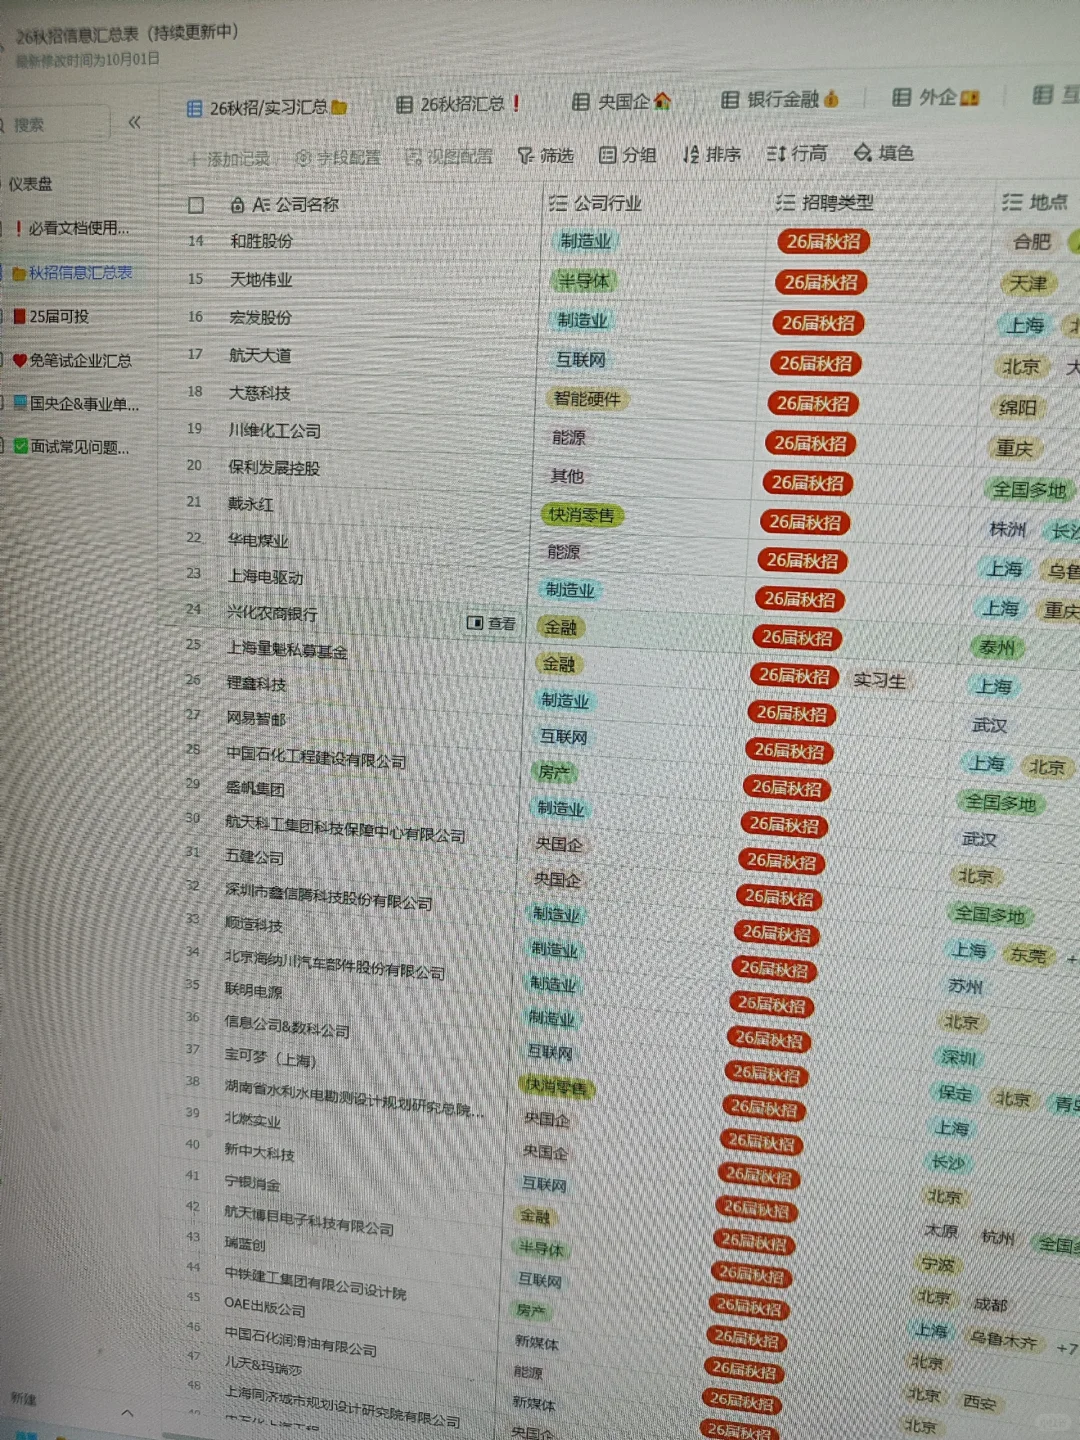The width and height of the screenshot is (1080, 1440).
Task: Click the 合肥 location tag
Action: coord(1032,242)
